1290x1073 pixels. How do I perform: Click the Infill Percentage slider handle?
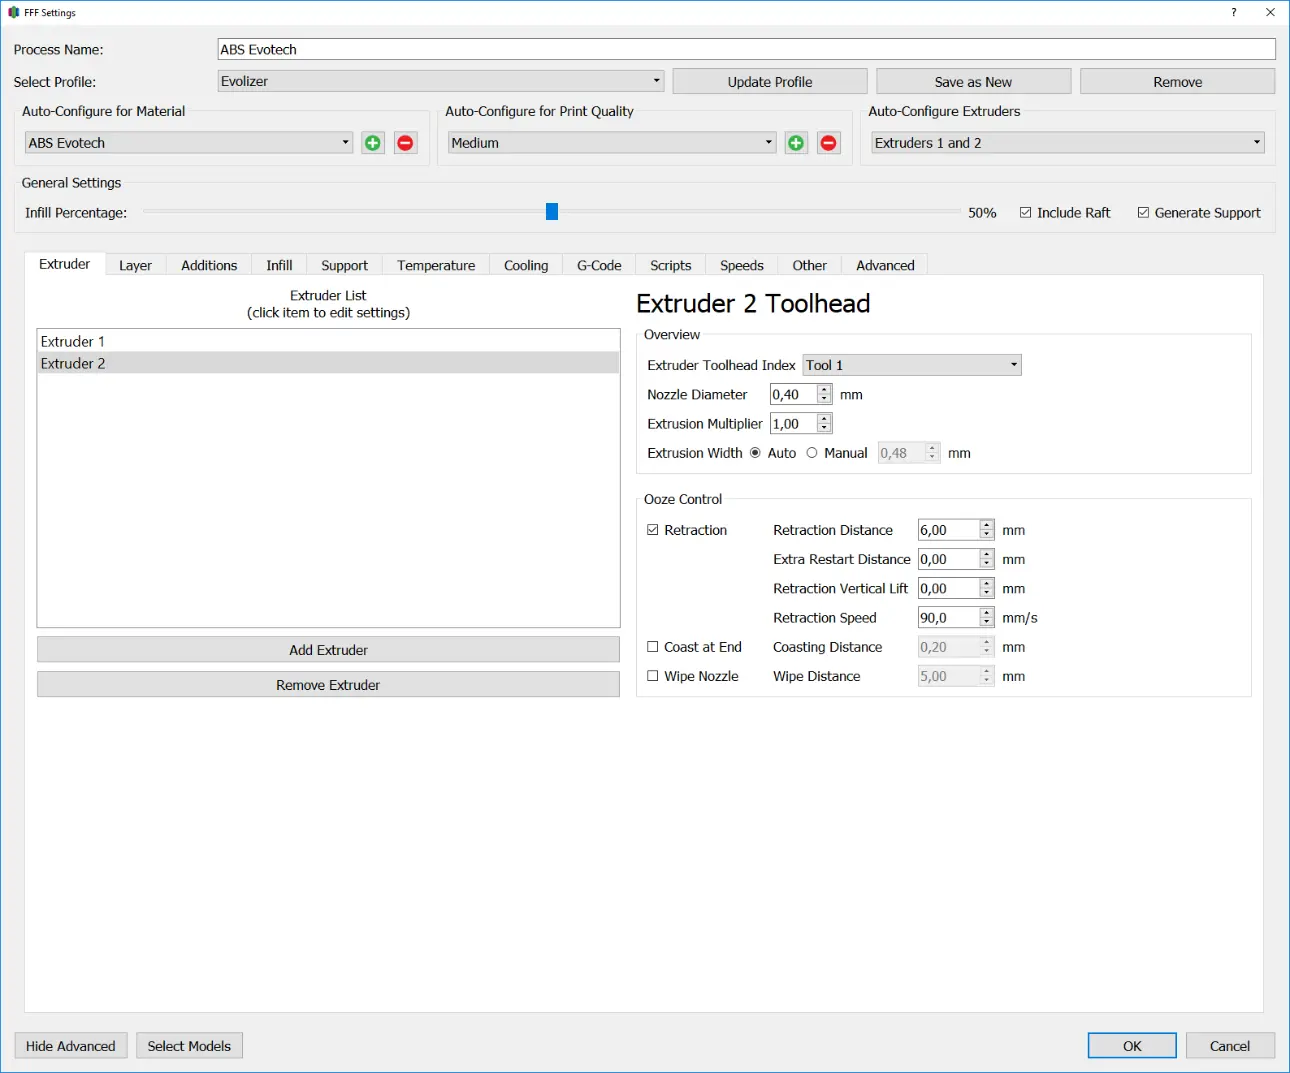[552, 212]
